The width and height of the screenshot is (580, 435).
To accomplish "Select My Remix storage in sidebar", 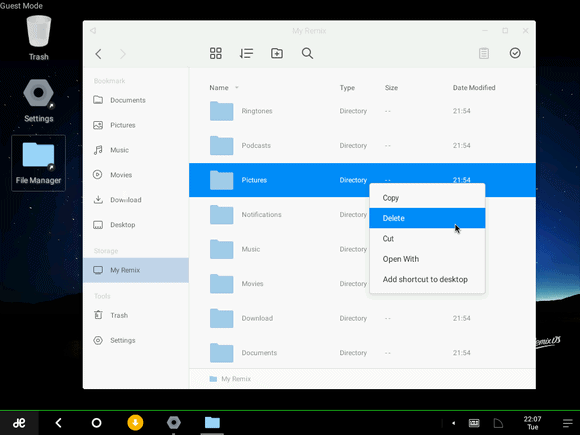I will 136,270.
